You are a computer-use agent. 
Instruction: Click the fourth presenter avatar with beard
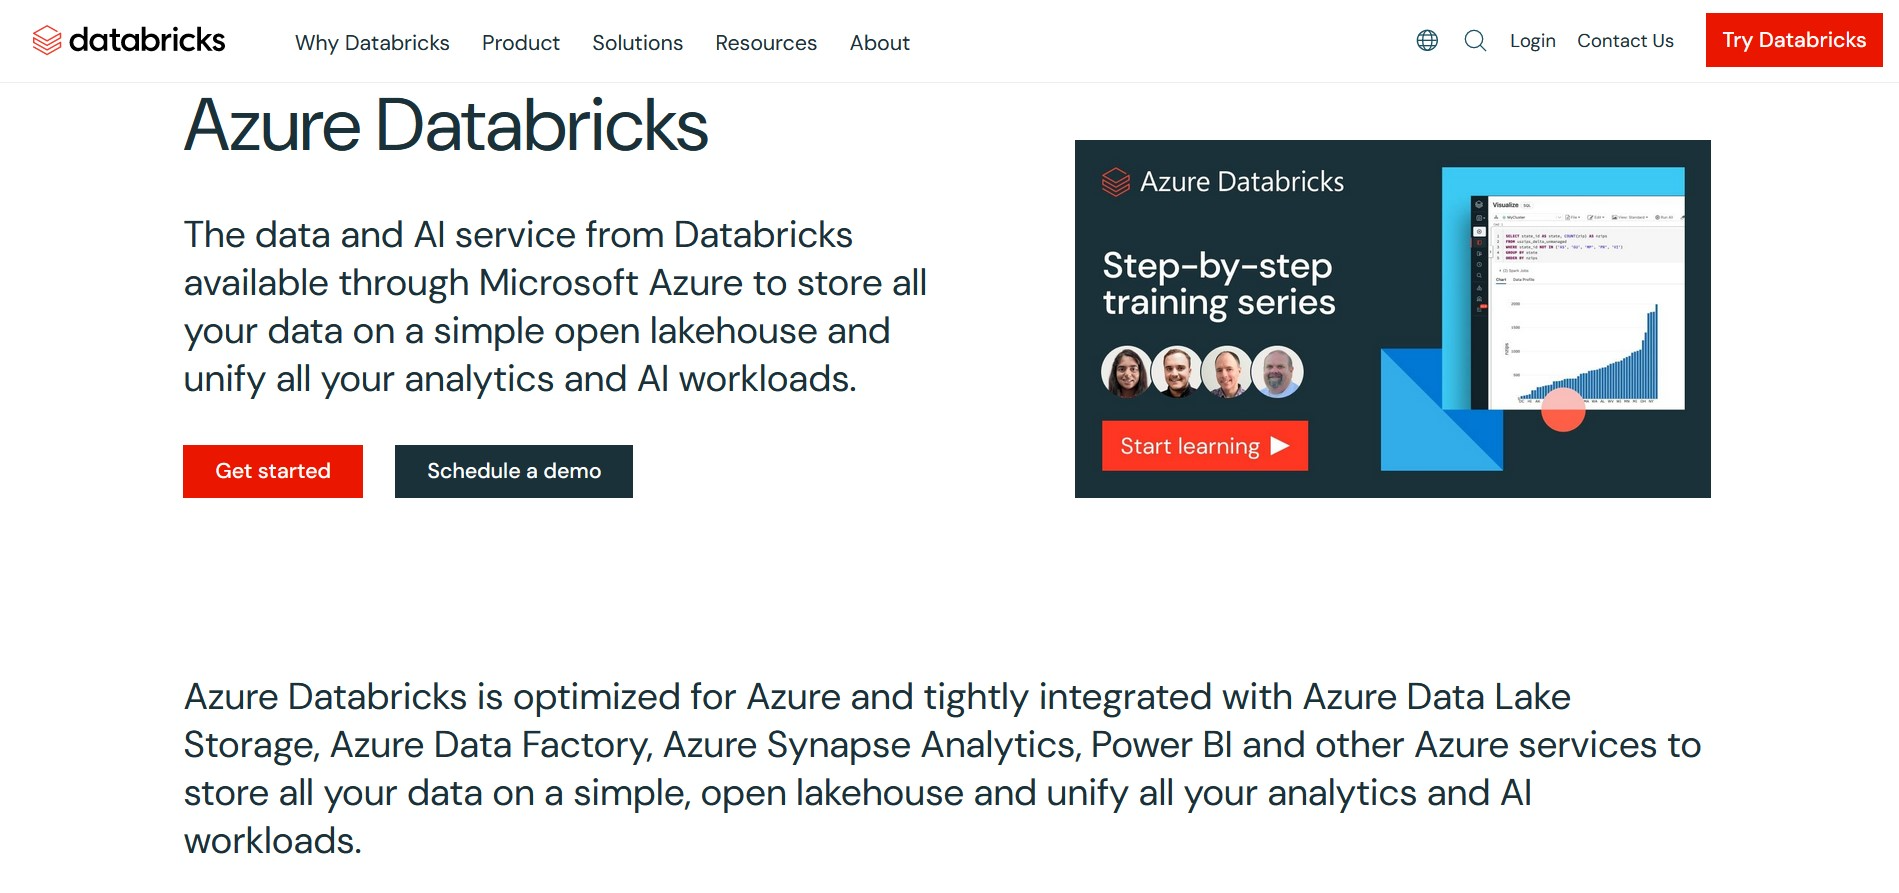click(x=1277, y=372)
